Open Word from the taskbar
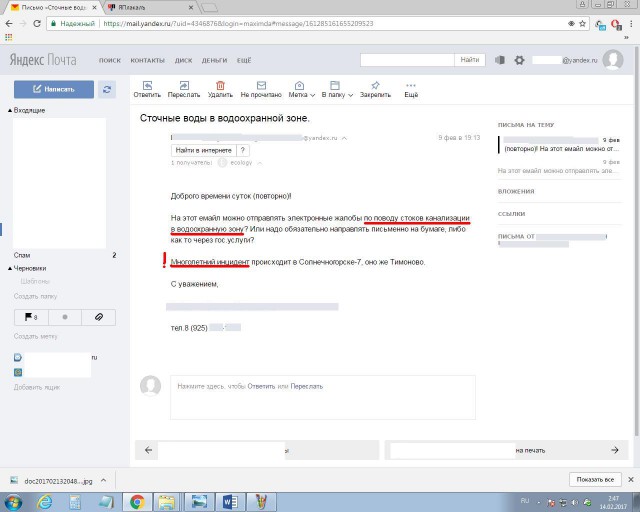The height and width of the screenshot is (512, 640). coord(231,502)
